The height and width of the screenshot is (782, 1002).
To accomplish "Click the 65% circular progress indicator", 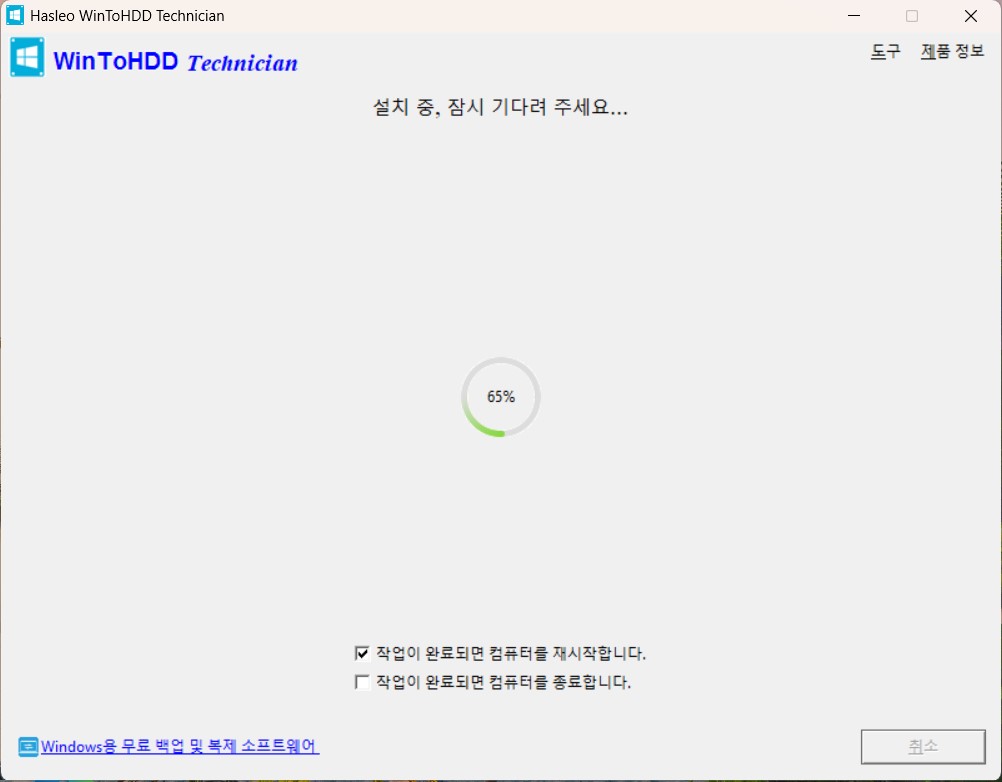I will (x=501, y=397).
